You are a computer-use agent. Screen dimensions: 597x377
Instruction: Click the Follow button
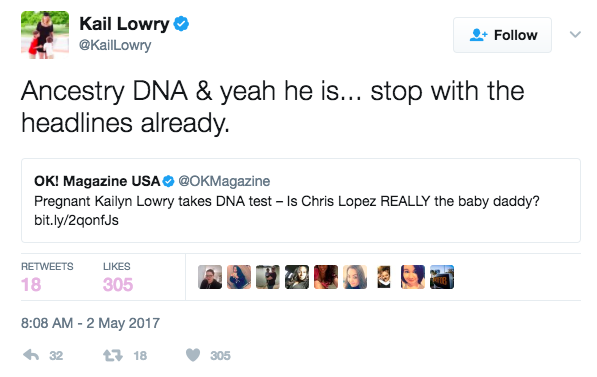pyautogui.click(x=502, y=35)
